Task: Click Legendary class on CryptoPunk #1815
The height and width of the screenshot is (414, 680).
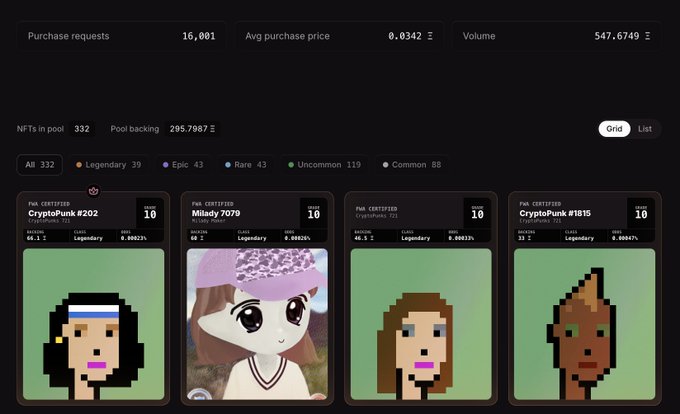Action: point(579,238)
